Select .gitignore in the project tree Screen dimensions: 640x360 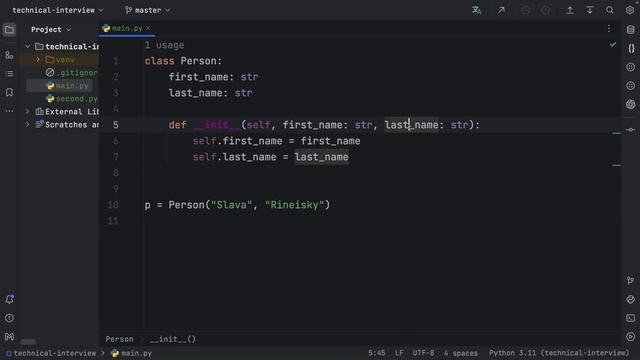click(x=72, y=73)
